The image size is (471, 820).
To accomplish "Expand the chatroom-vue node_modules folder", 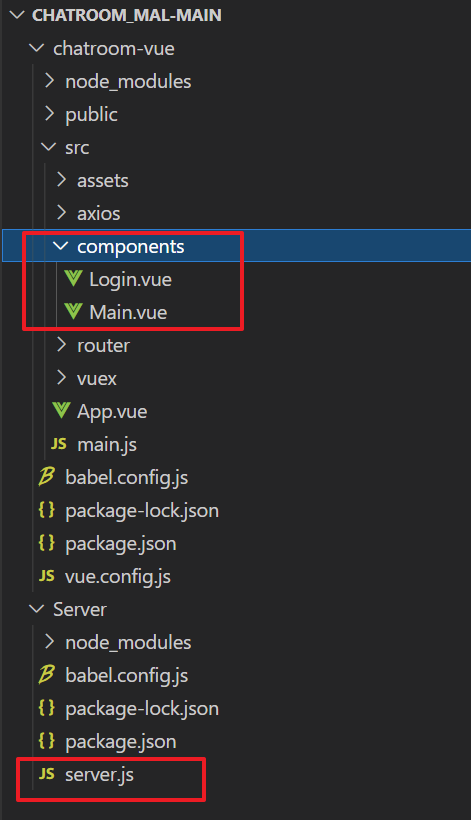I will (50, 81).
